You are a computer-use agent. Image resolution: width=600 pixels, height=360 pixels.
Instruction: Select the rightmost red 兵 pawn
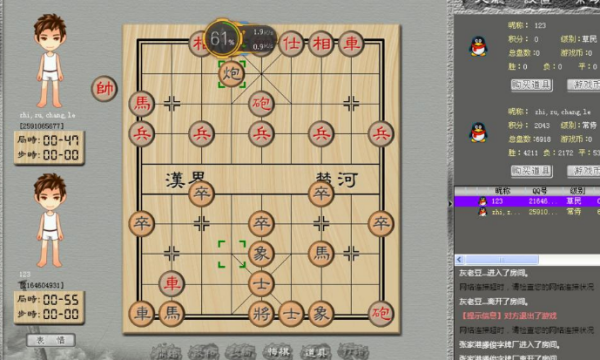pos(381,134)
